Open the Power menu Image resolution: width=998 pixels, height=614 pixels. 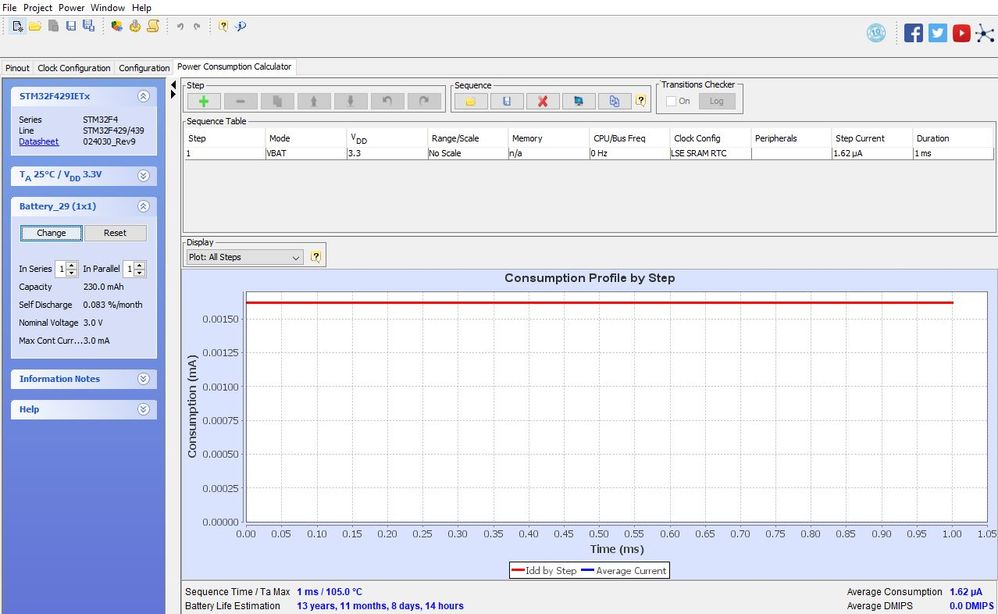click(71, 8)
